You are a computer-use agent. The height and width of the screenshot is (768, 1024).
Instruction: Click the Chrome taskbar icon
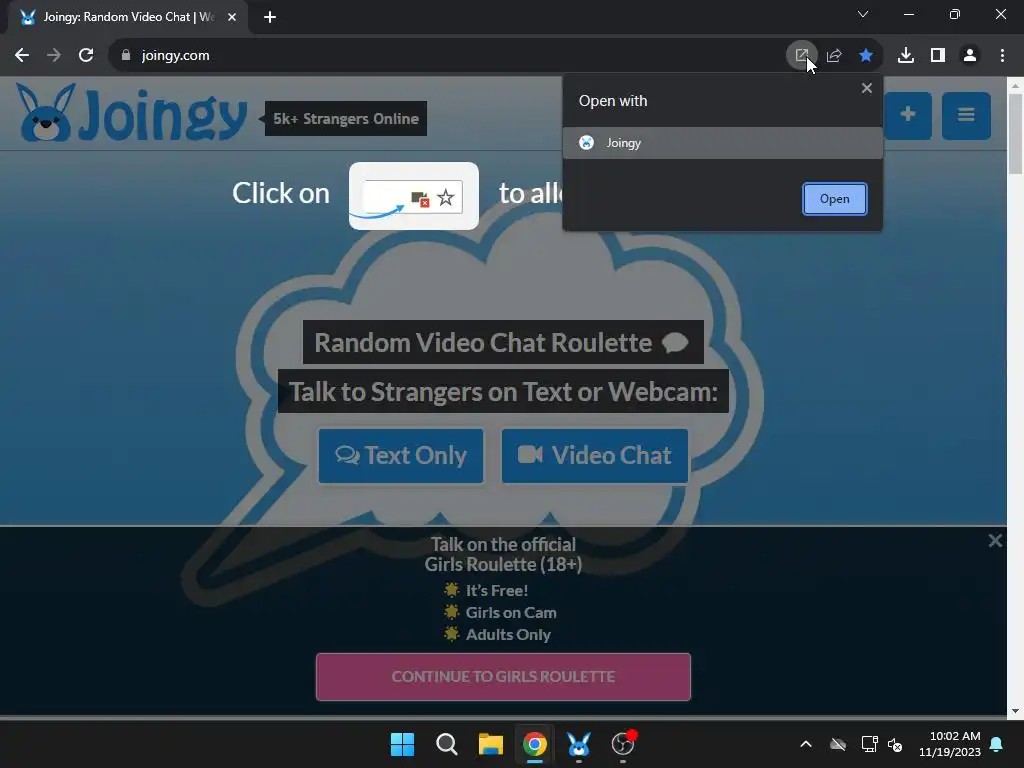point(534,744)
